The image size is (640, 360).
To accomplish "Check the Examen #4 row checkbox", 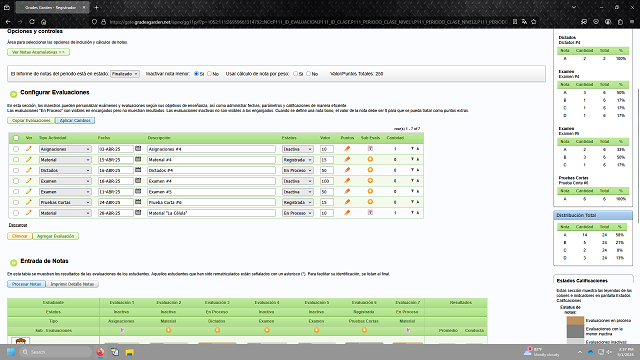I will pos(16,181).
